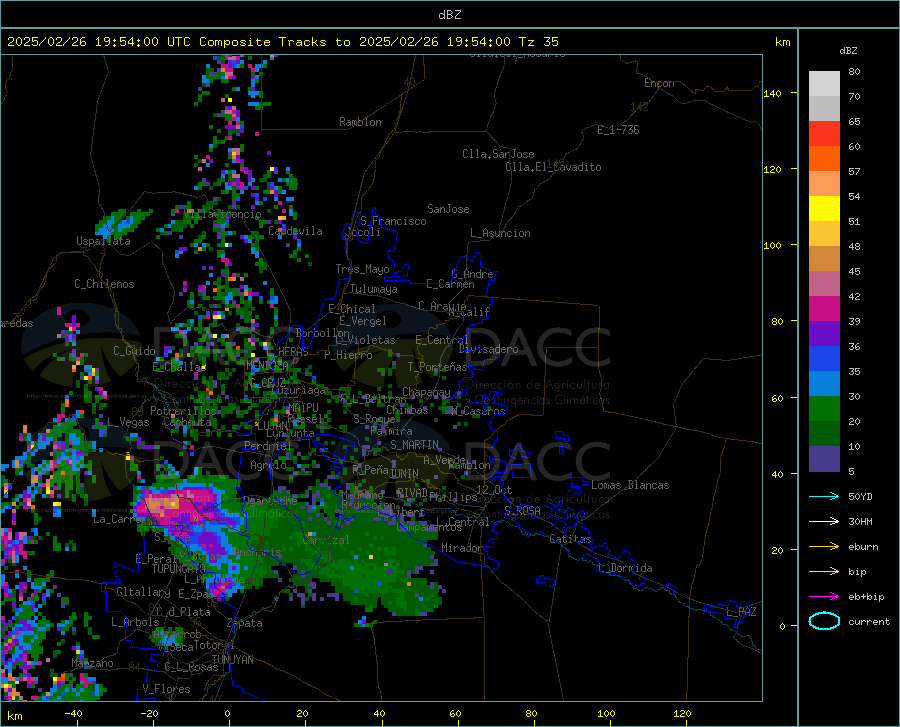Click the L_Asuncion label
This screenshot has height=727, width=900.
coord(500,233)
